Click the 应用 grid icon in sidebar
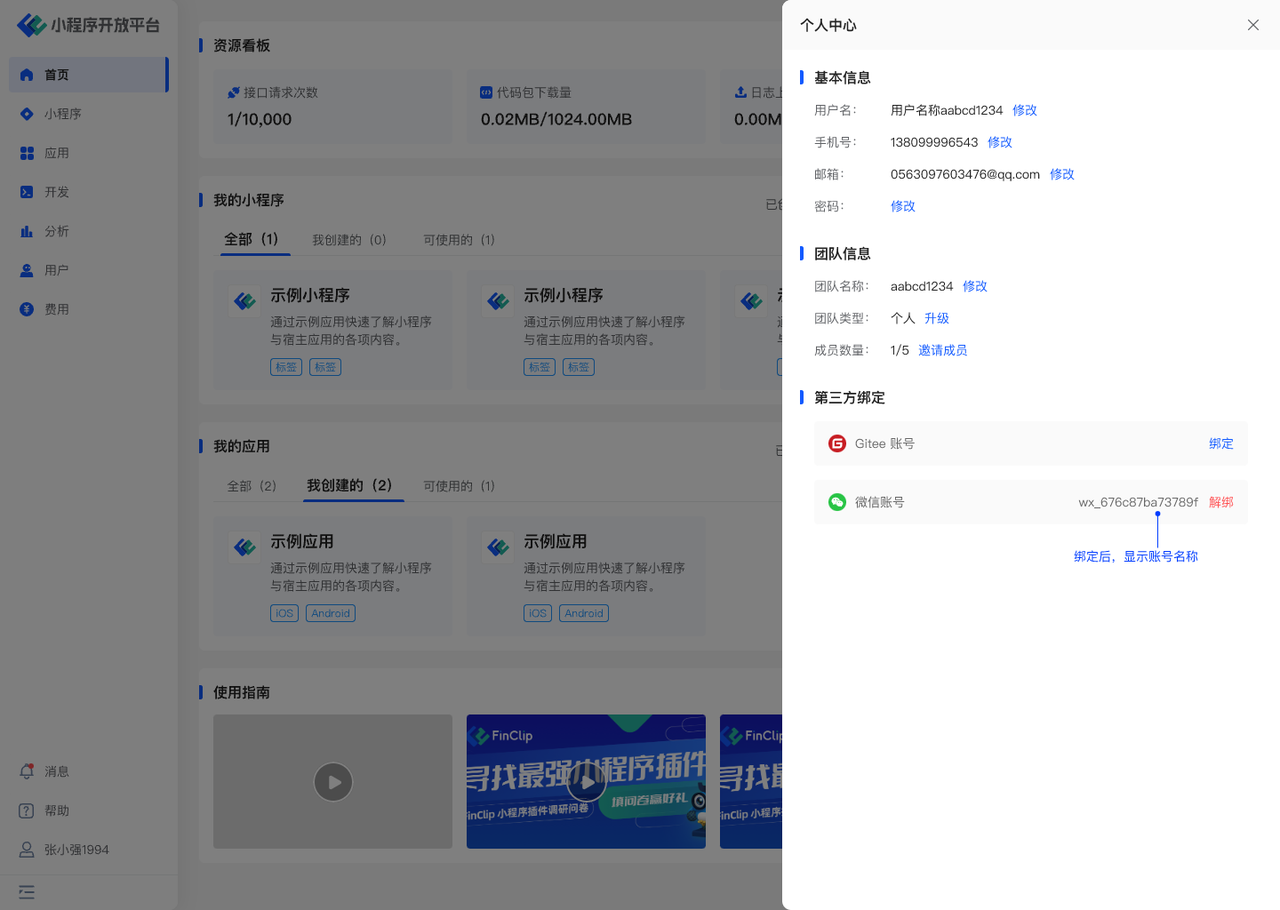Screen dimensions: 1280x910 pos(27,153)
